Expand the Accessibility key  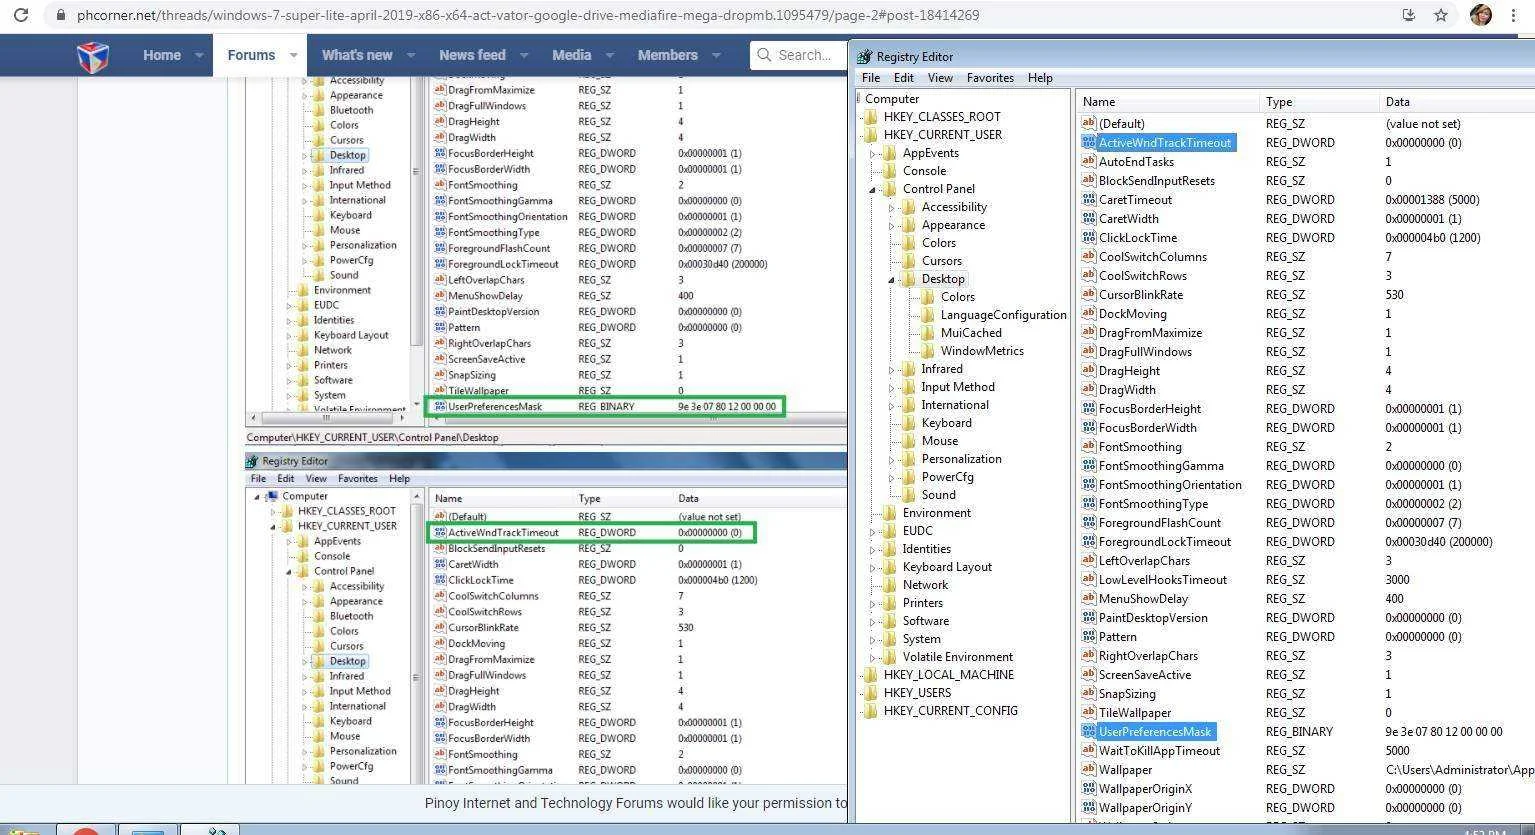[892, 207]
